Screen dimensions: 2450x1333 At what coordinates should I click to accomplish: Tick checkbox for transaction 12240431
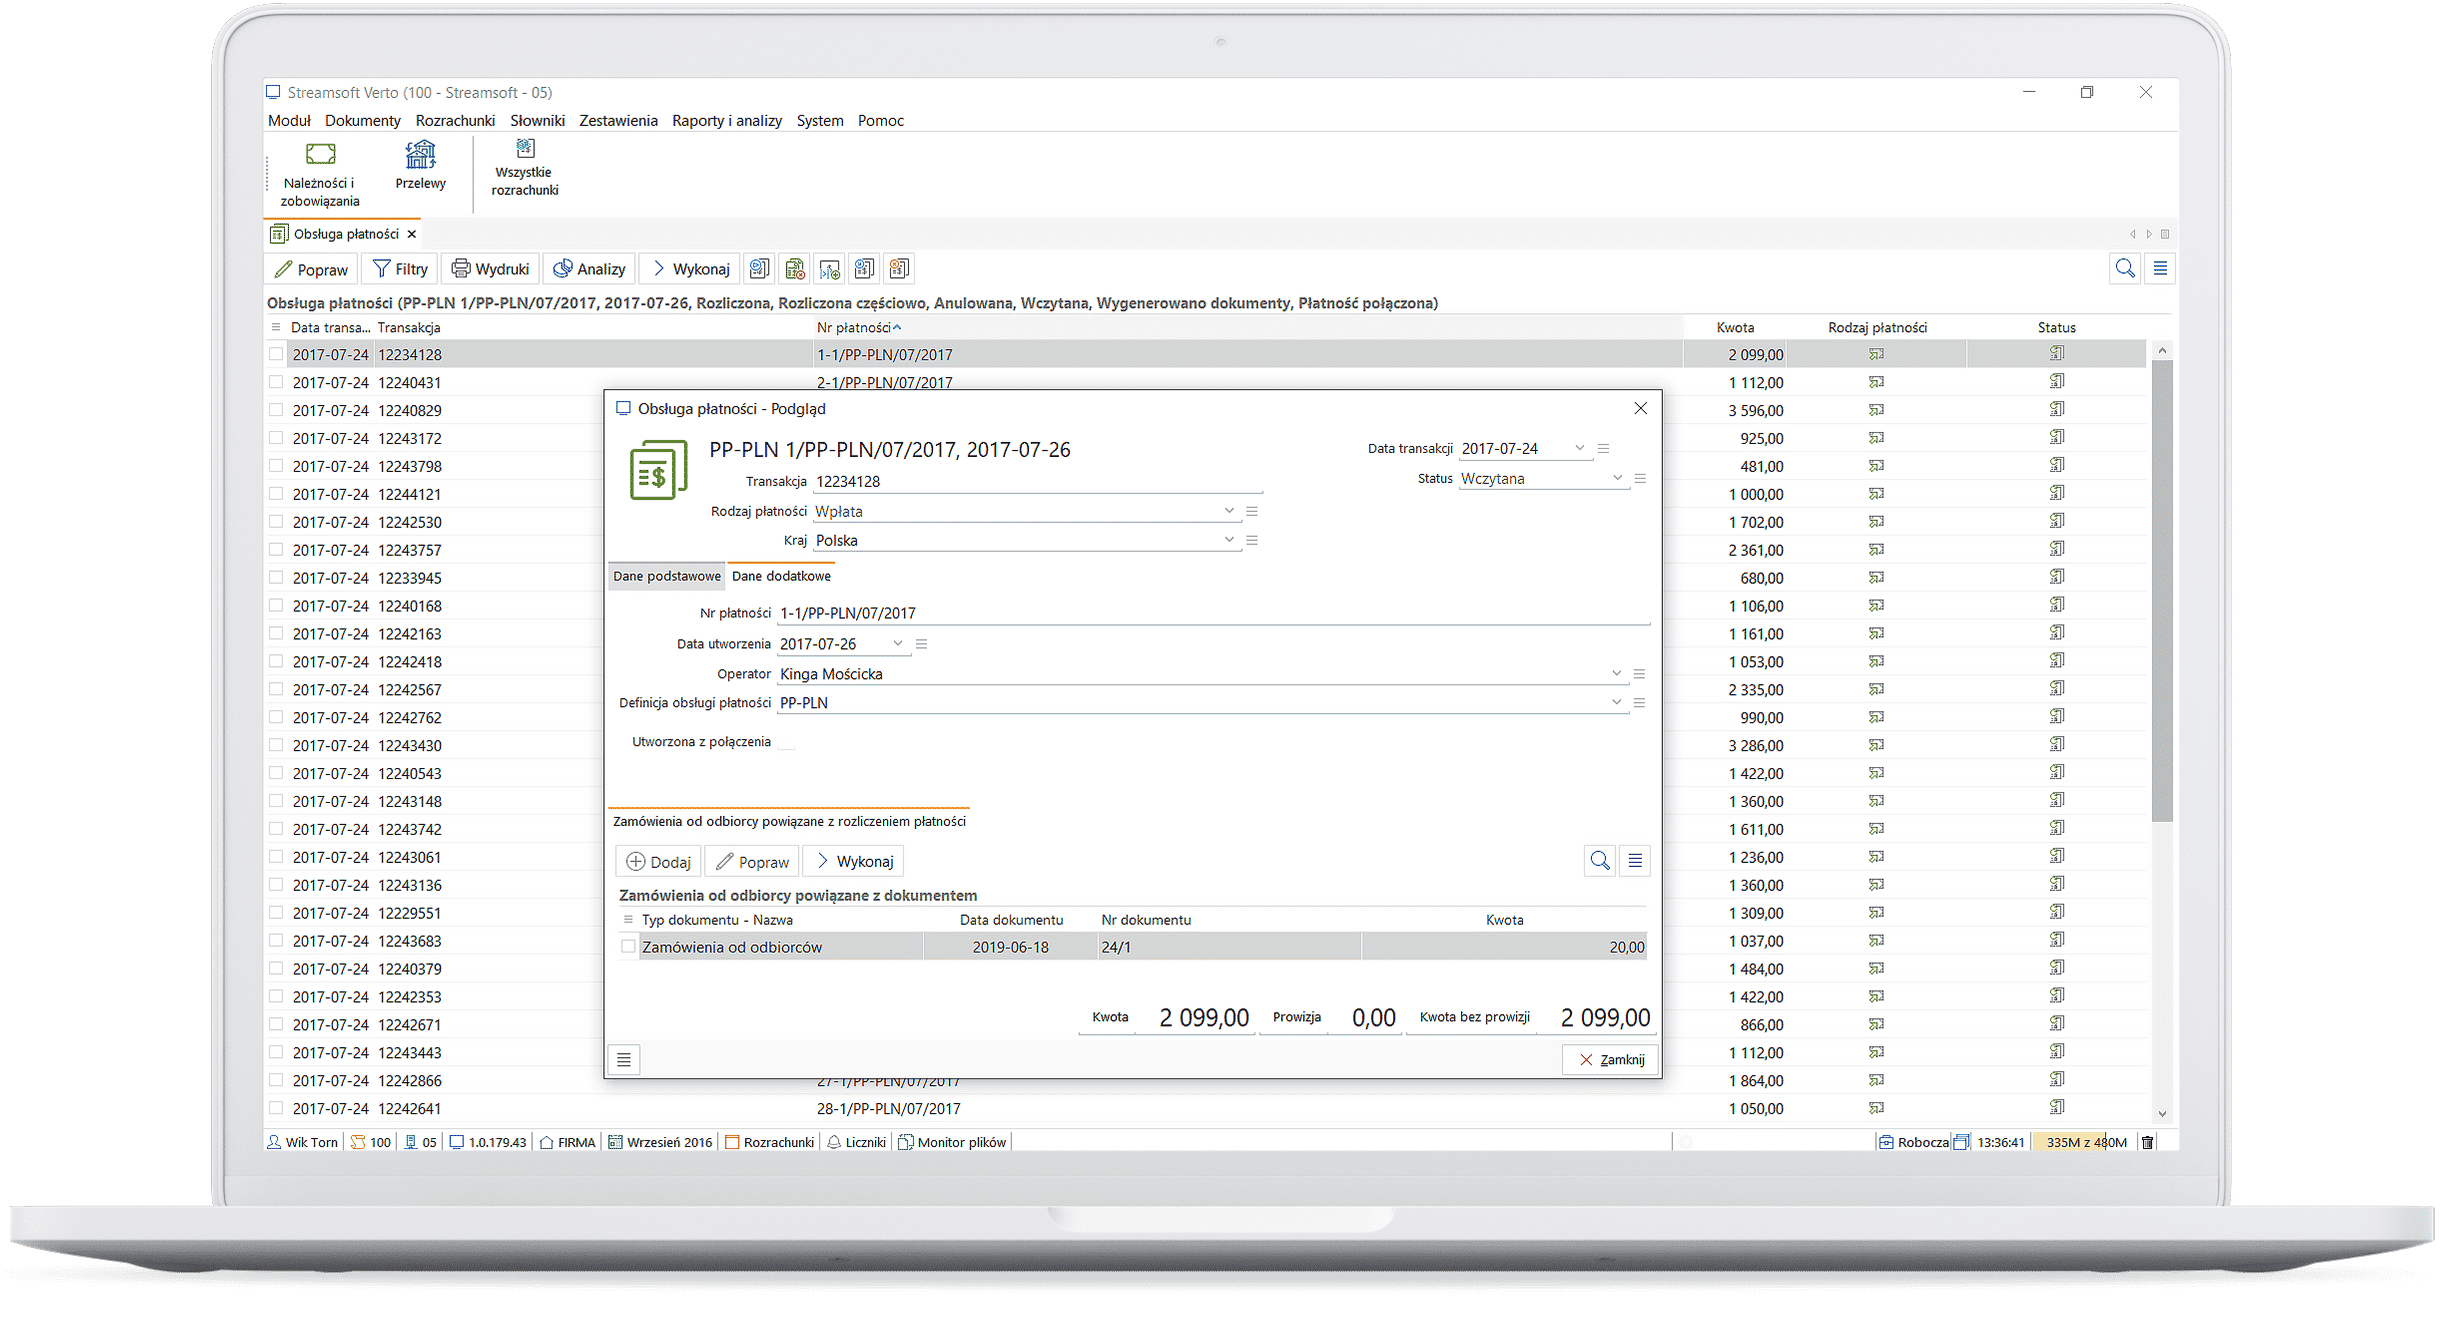click(x=276, y=382)
